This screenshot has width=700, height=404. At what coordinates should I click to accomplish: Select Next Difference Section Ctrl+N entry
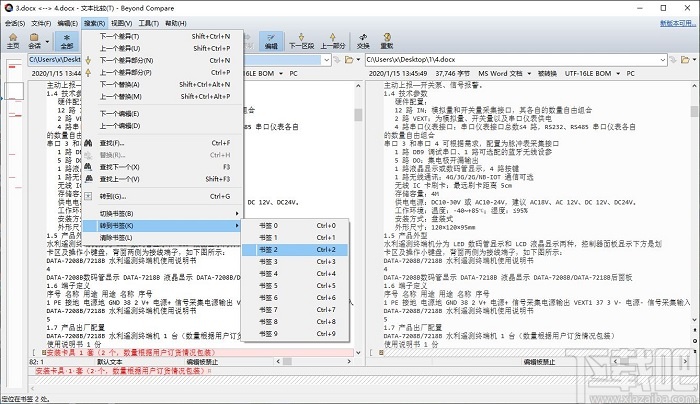point(162,60)
